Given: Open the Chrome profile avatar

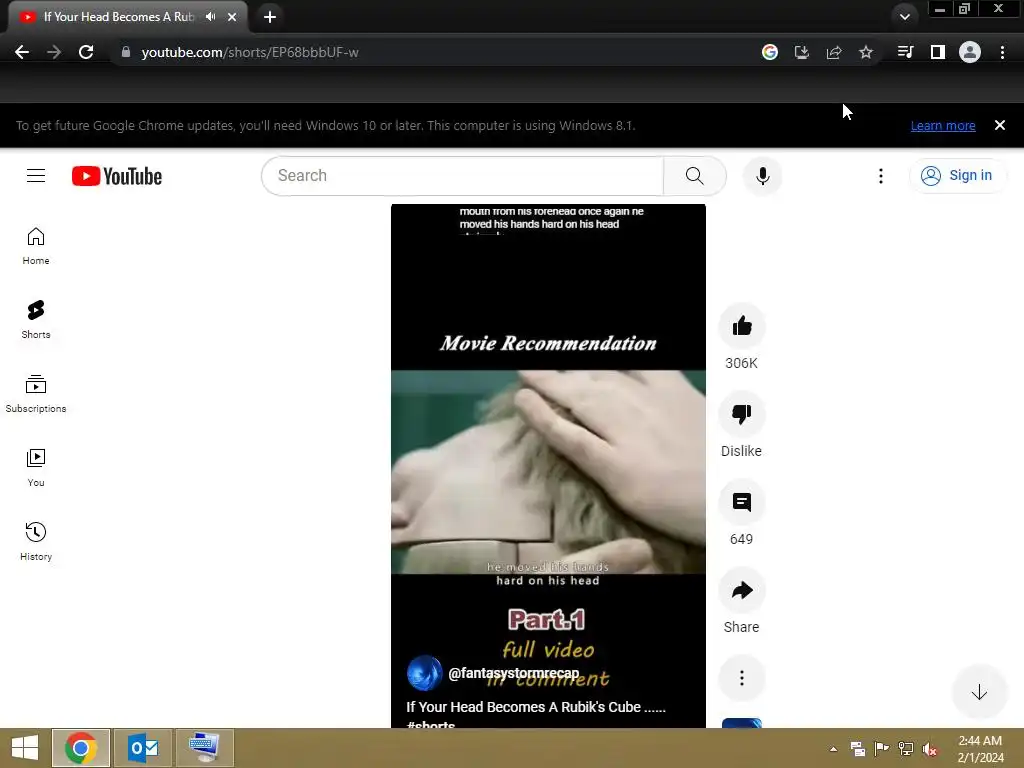Looking at the screenshot, I should tap(969, 52).
